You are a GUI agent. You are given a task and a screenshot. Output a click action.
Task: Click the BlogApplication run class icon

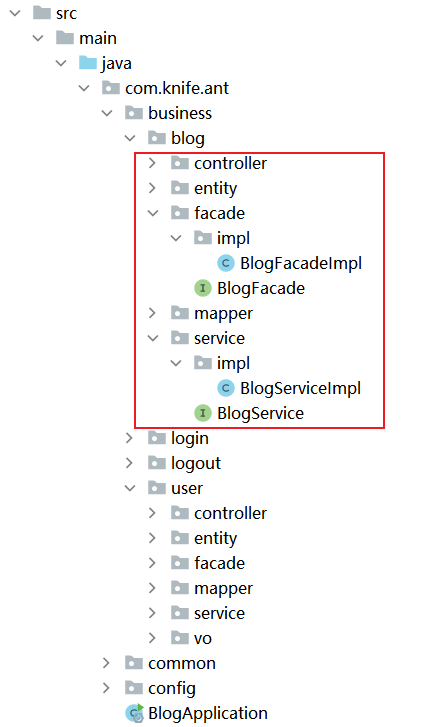134,713
